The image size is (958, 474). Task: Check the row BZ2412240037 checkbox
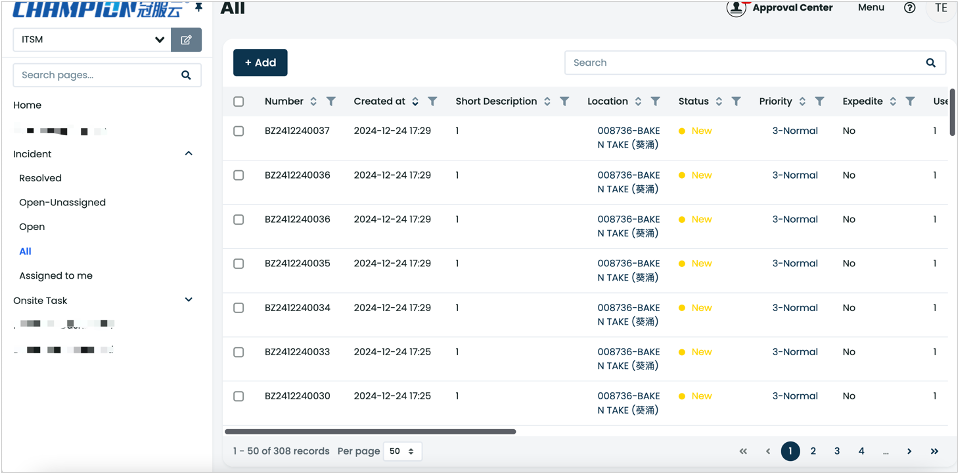[x=238, y=131]
